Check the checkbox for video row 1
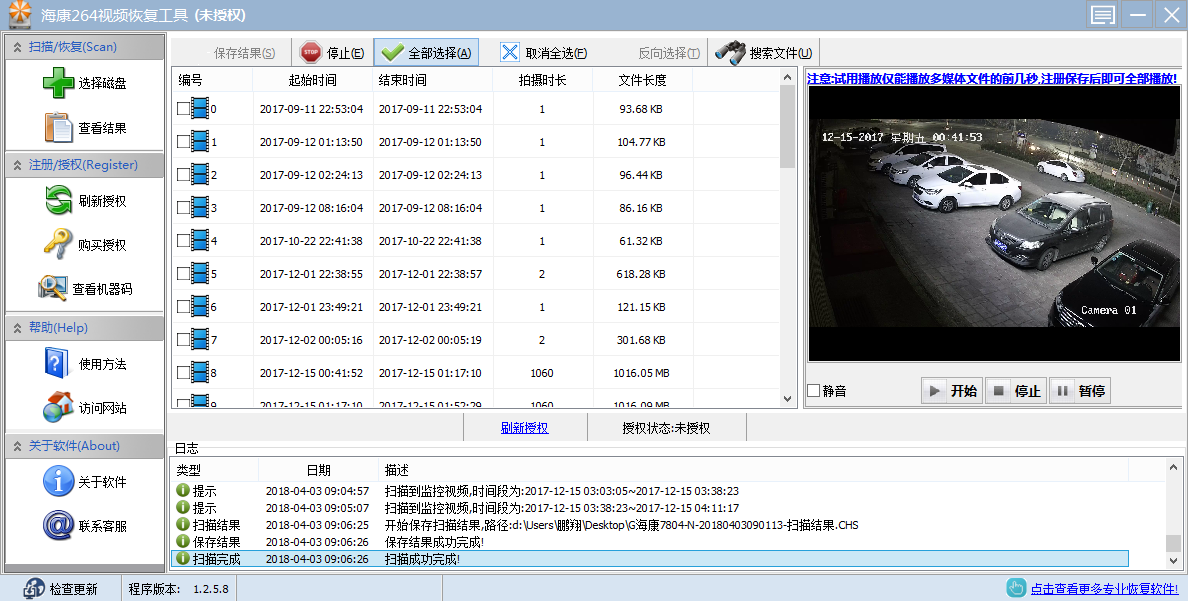 click(183, 141)
